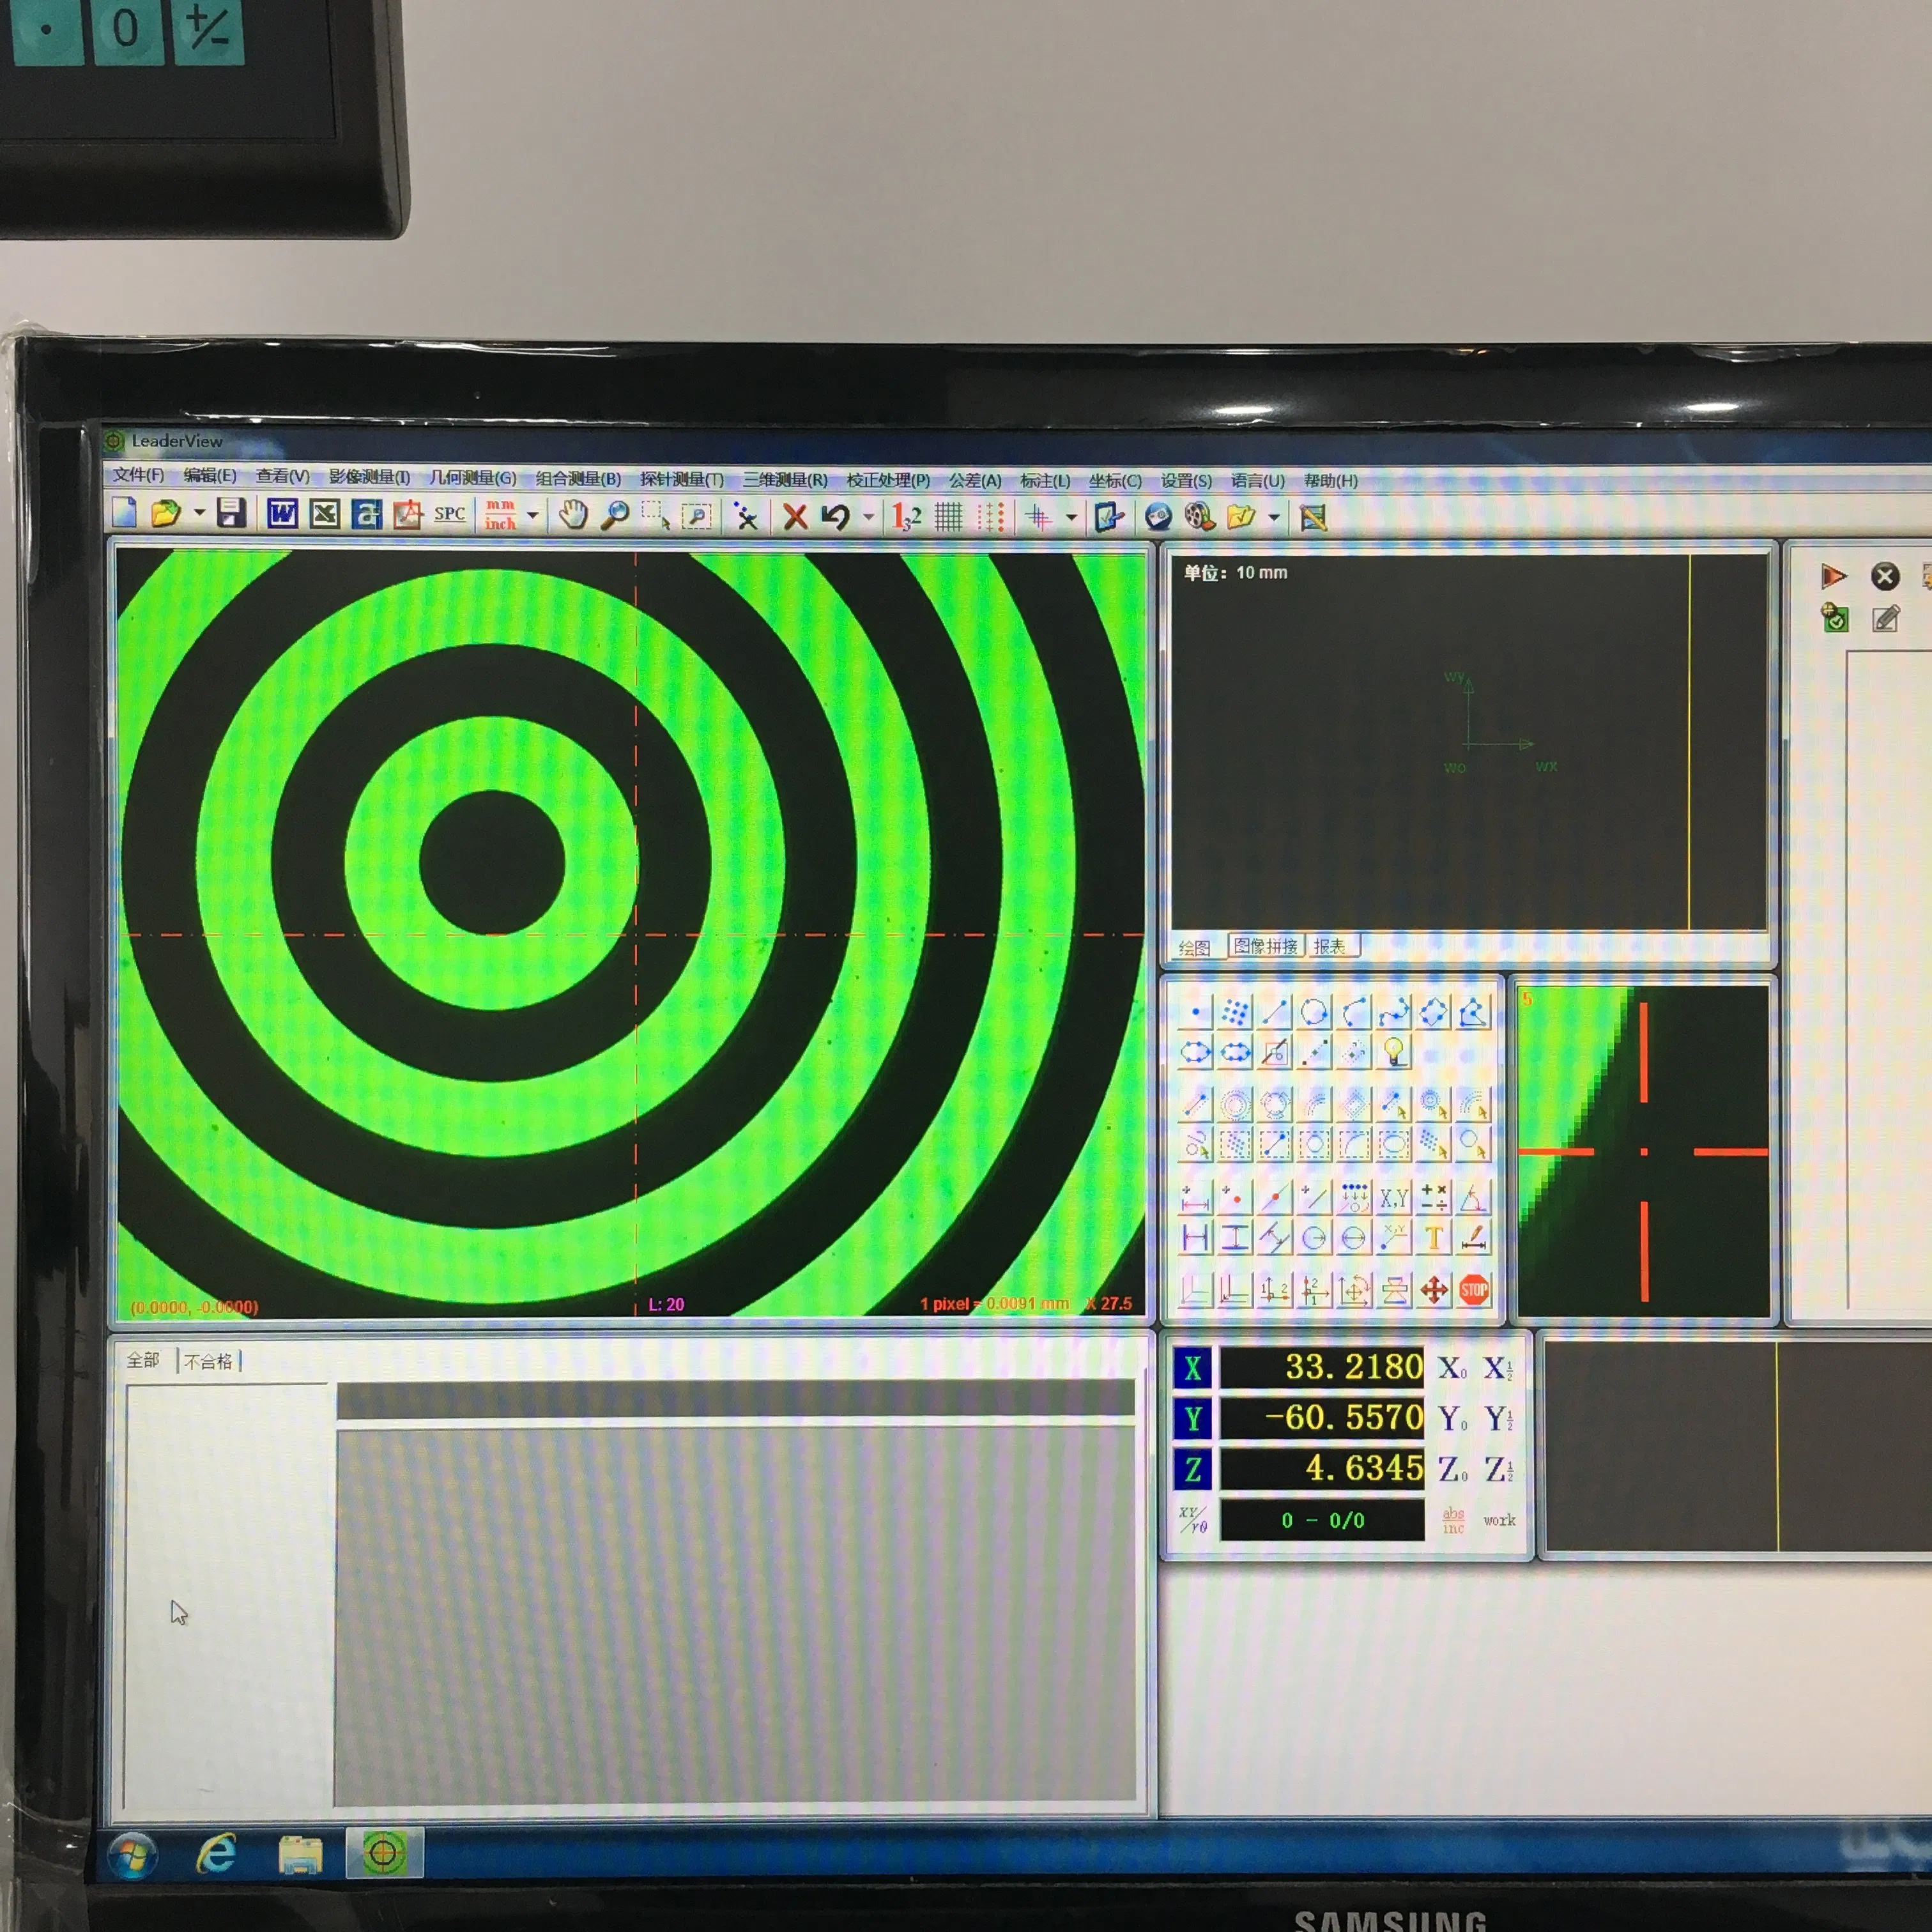Expand the undo dropdown arrow
Screen dimensions: 1932x1932
[x=868, y=517]
